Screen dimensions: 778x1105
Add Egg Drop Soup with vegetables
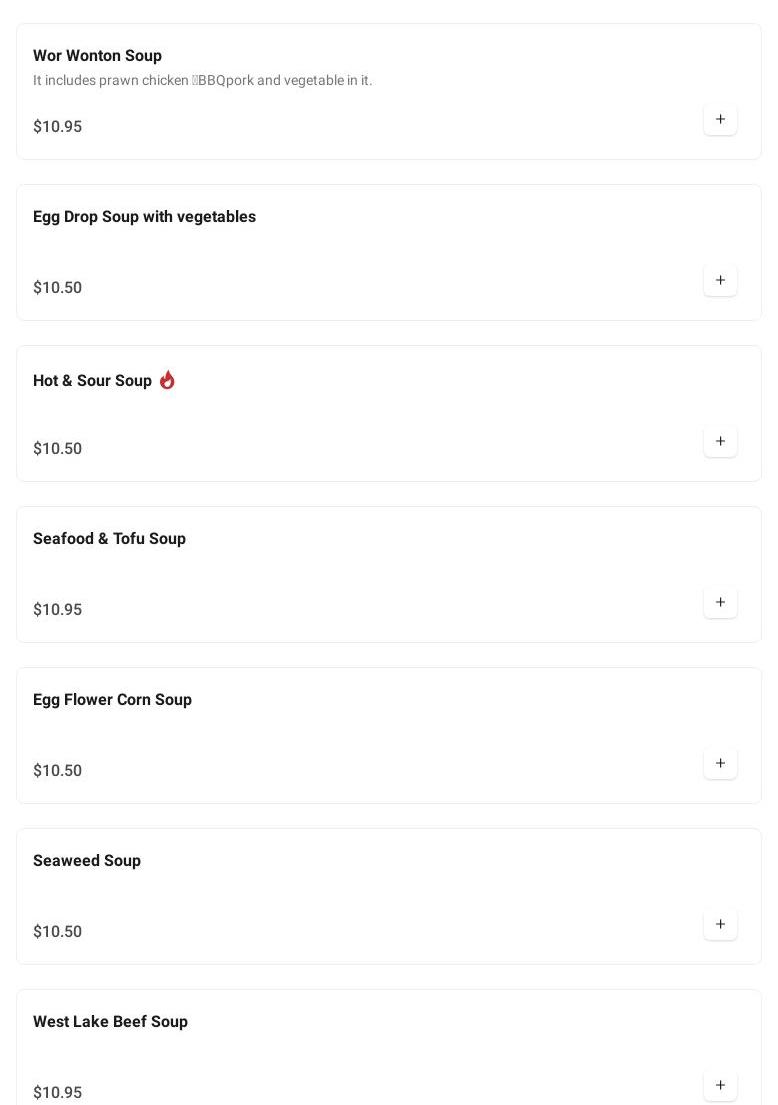coord(720,281)
